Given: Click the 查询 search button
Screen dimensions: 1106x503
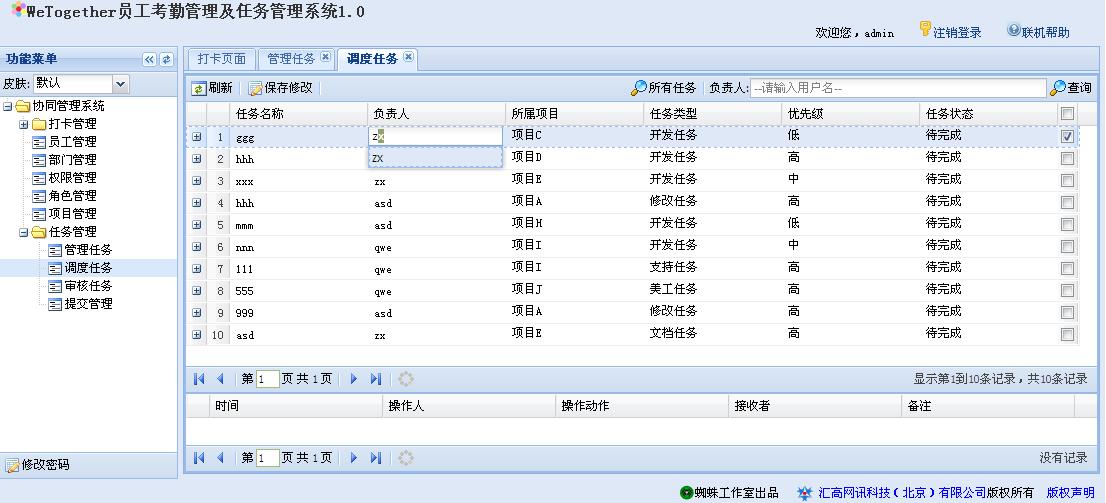Looking at the screenshot, I should [x=1071, y=88].
